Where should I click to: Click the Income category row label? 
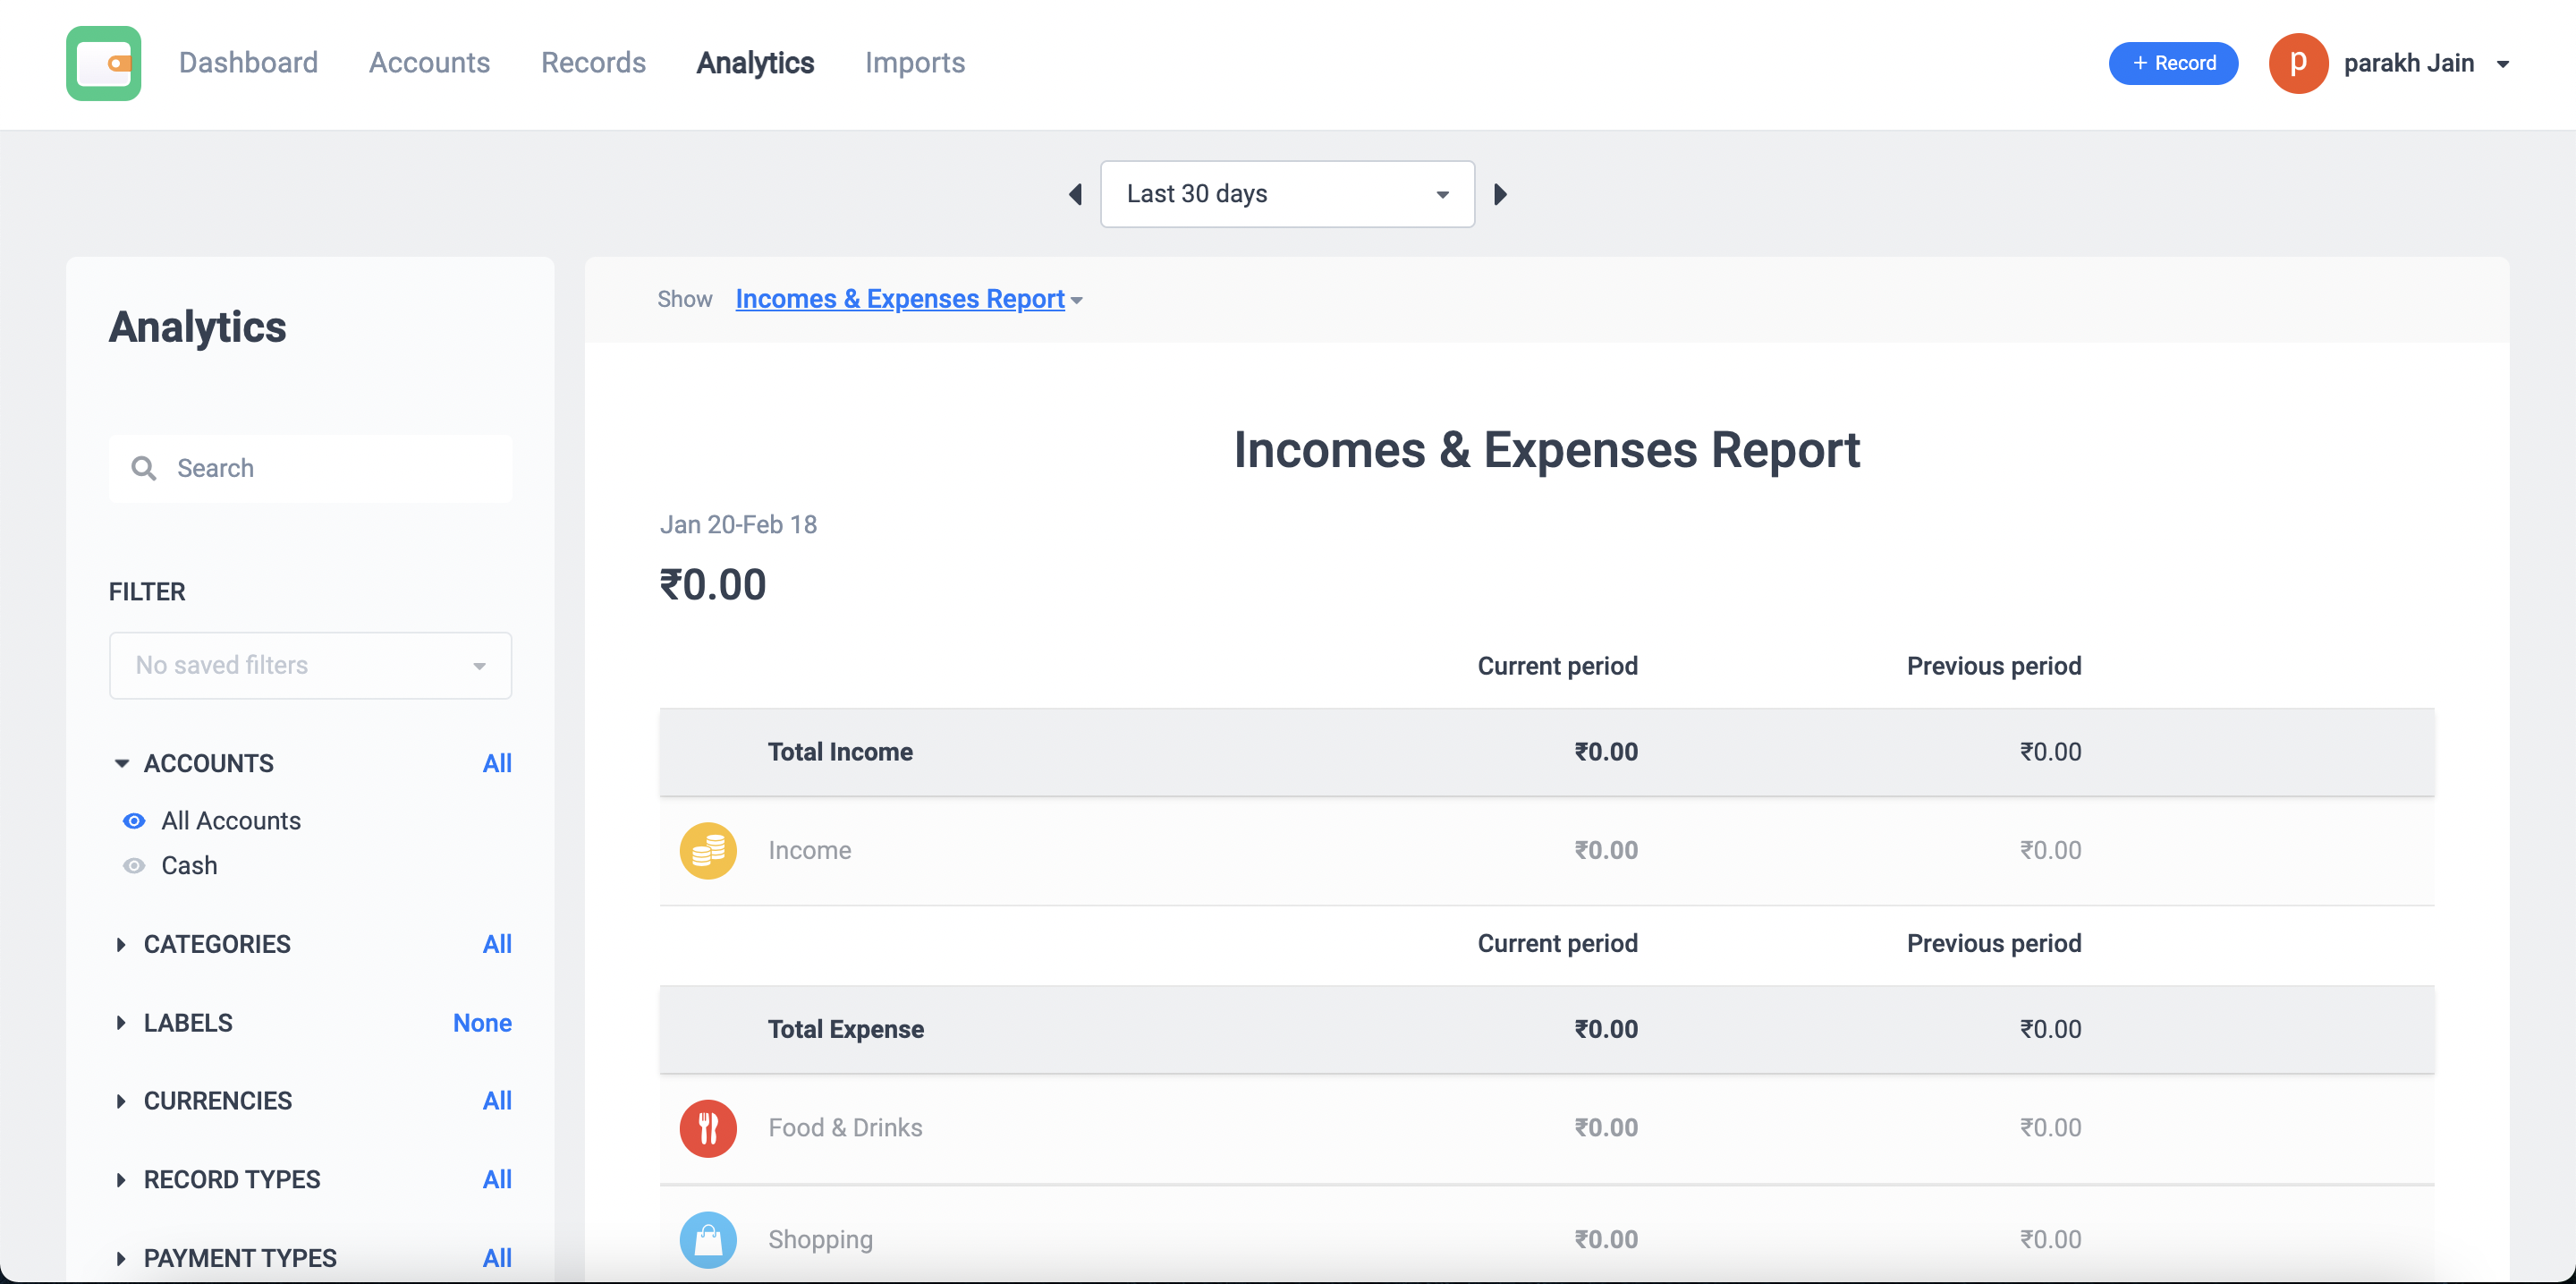(x=809, y=851)
